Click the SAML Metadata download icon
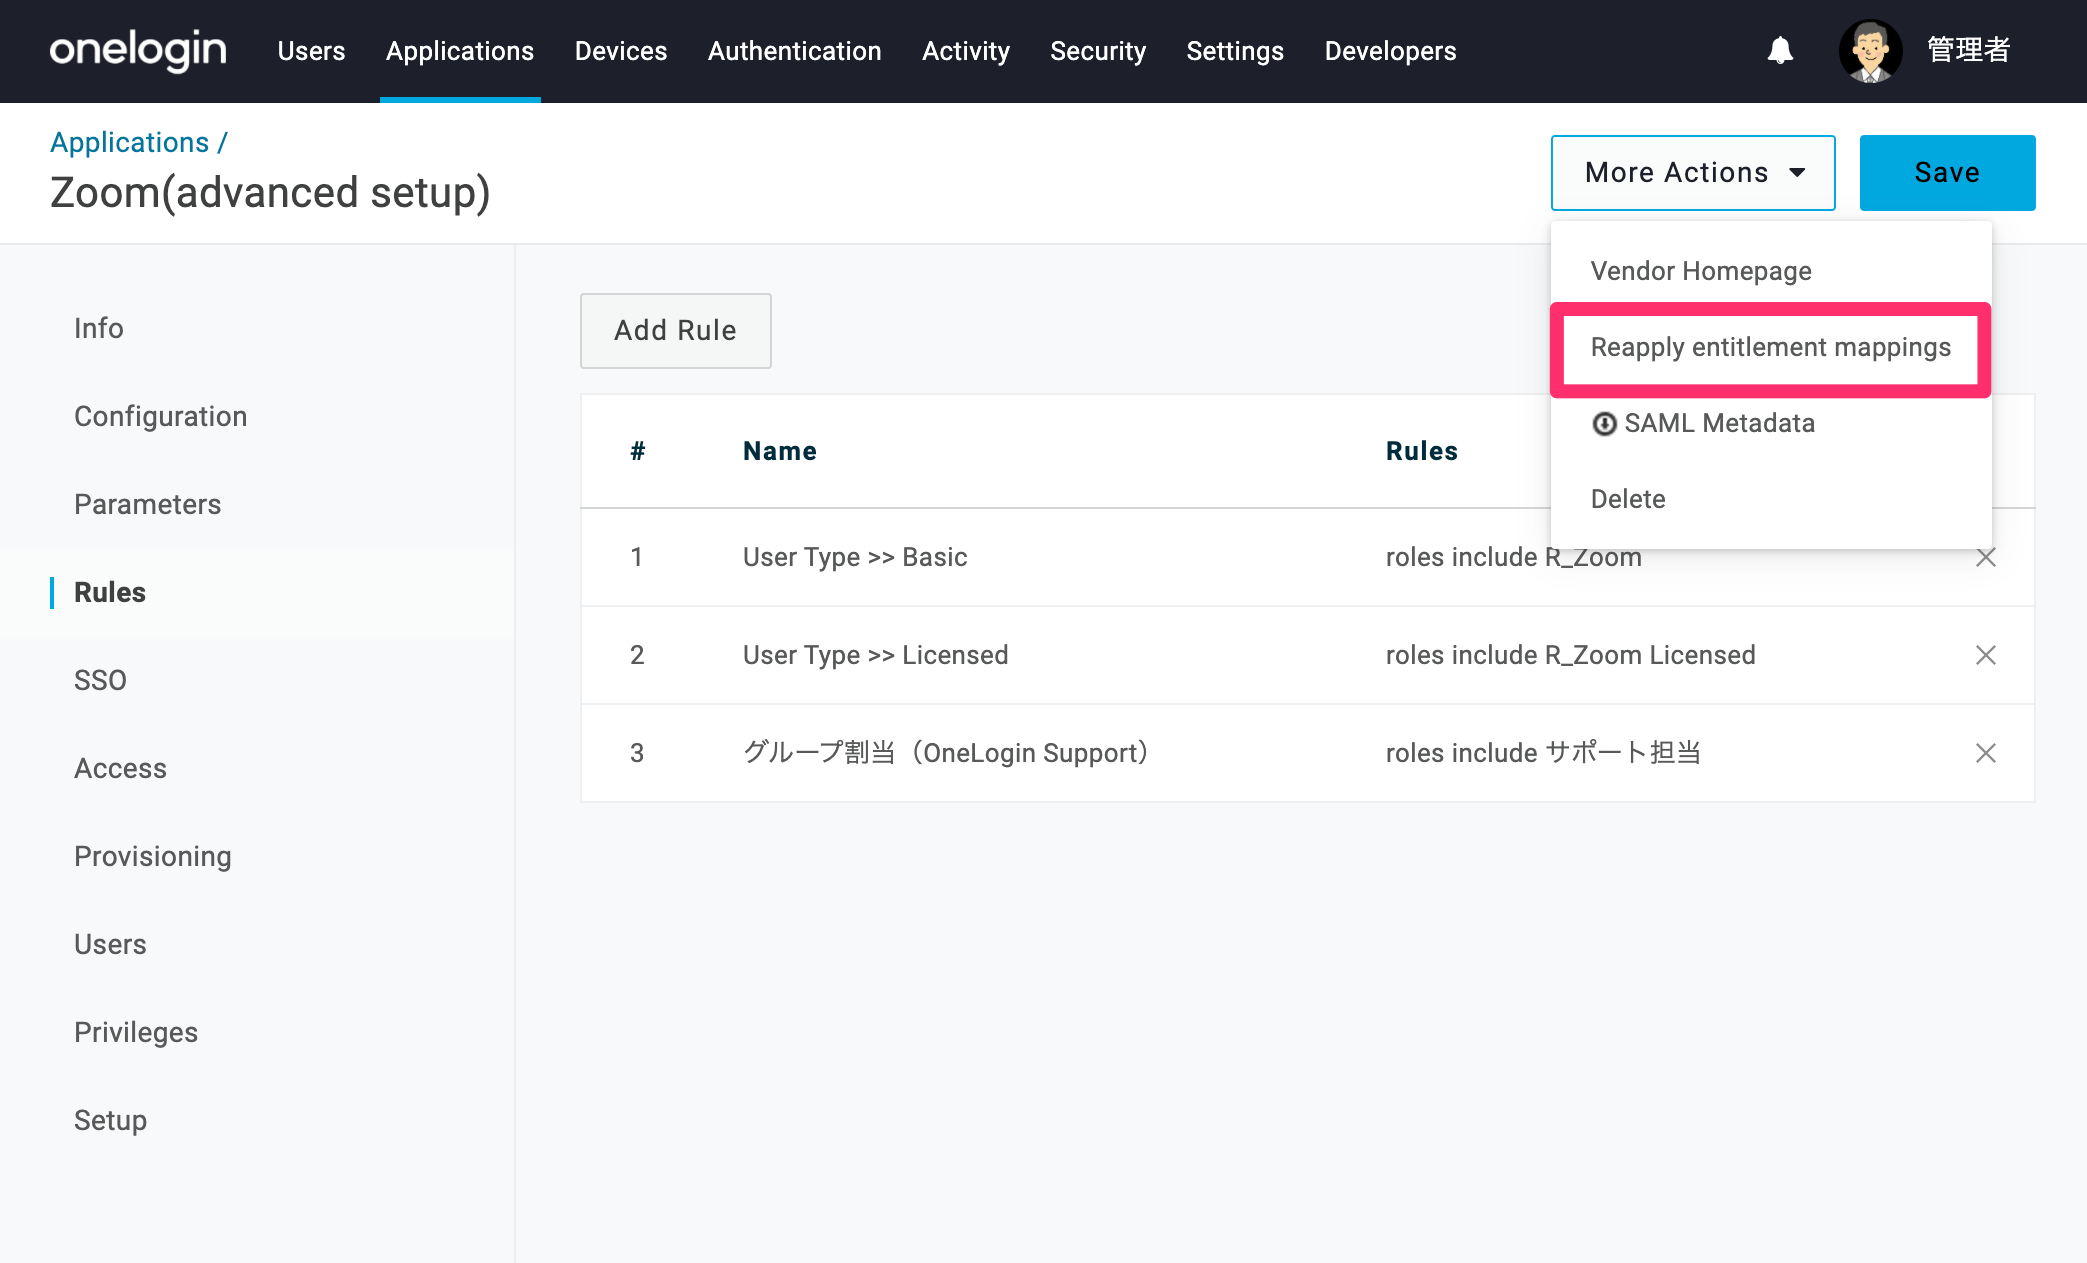Screen dimensions: 2087x1263 (x=1604, y=424)
